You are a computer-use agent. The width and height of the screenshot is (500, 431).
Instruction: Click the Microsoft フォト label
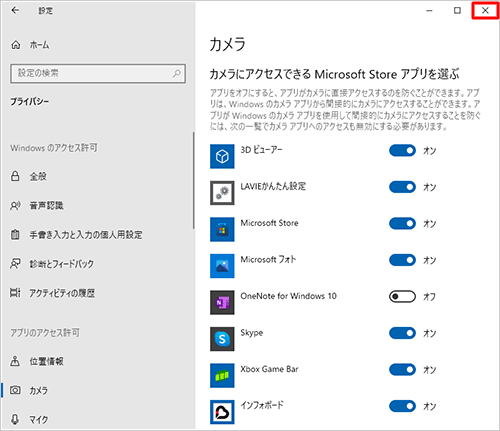(268, 259)
